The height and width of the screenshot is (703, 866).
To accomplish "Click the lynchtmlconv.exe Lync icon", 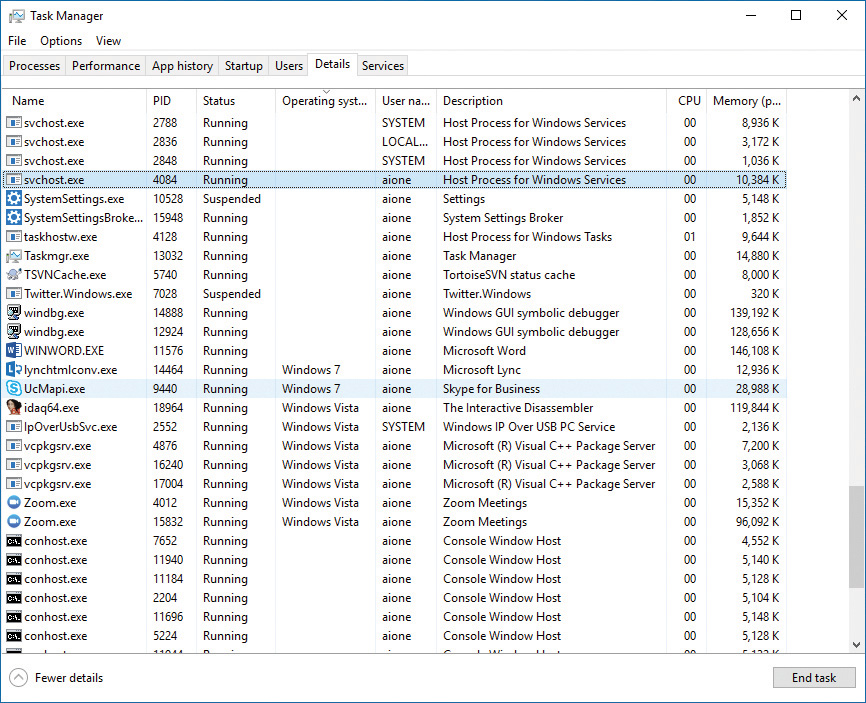I will 14,370.
